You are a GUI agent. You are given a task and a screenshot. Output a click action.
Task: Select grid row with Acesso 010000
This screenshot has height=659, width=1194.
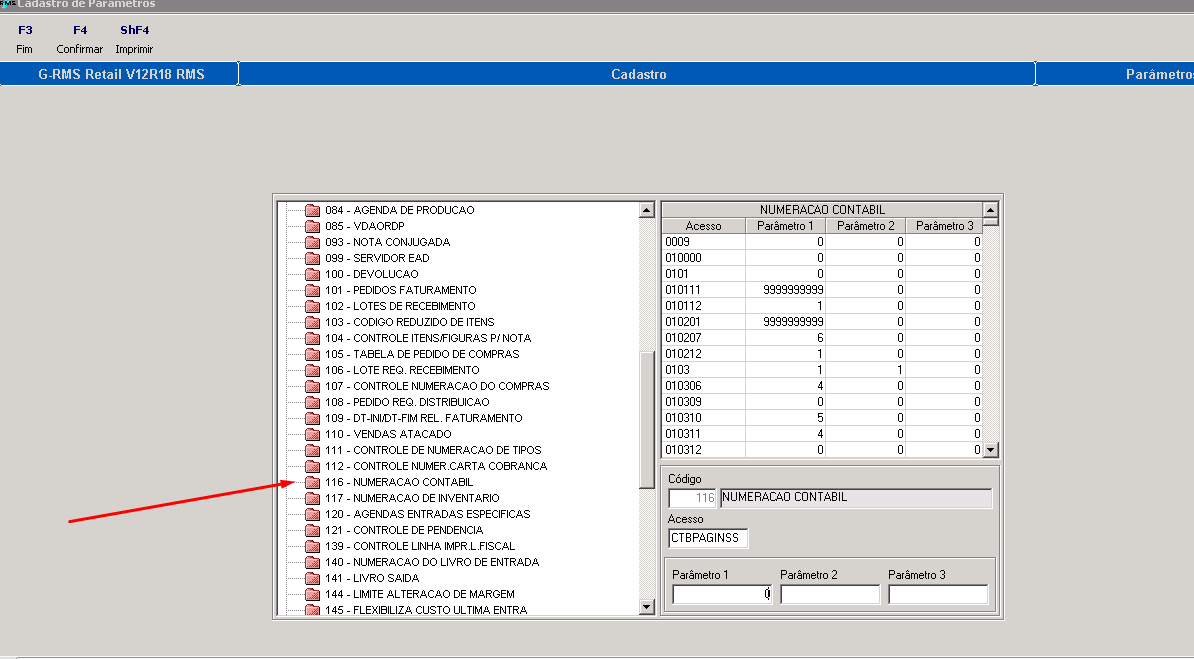click(822, 258)
